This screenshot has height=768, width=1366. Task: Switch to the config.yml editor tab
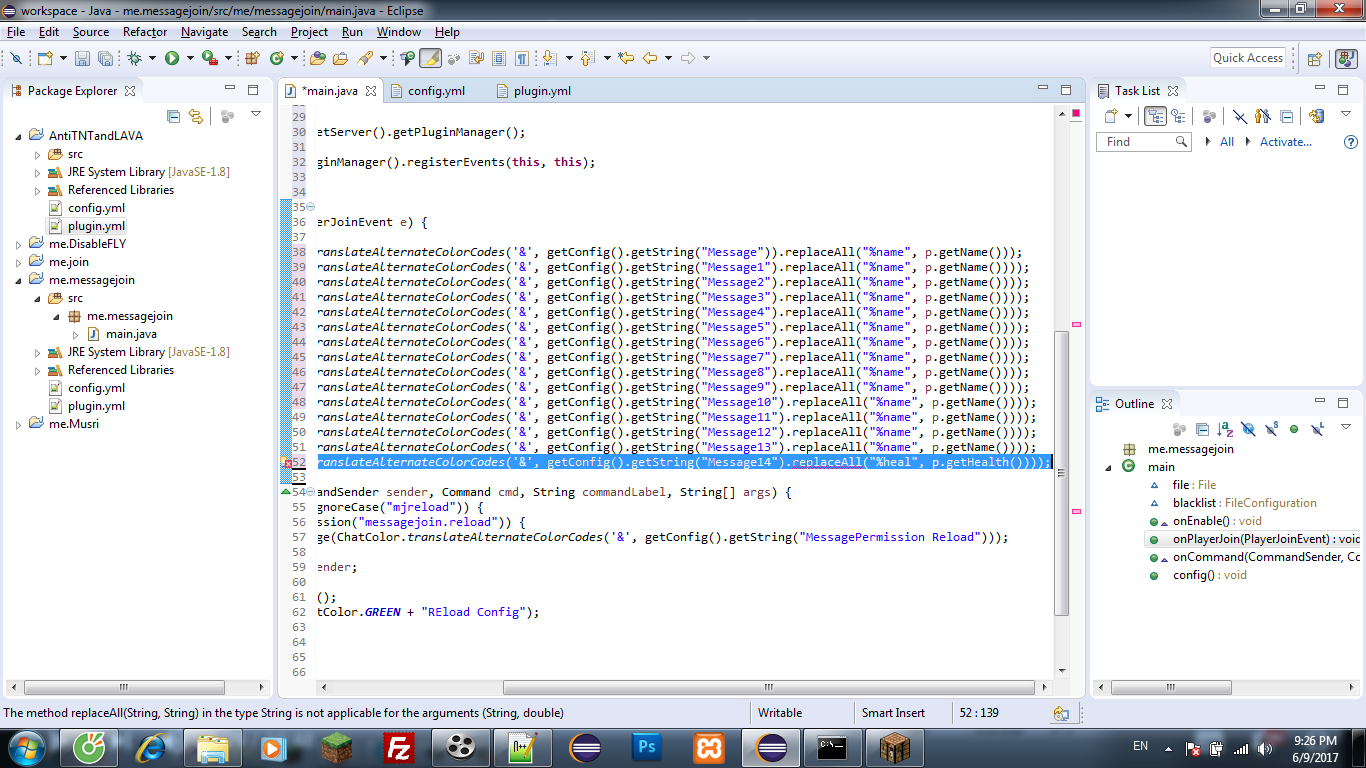point(436,91)
